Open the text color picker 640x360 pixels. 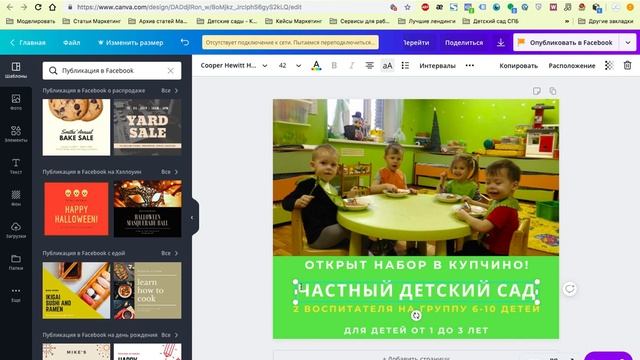(x=316, y=65)
